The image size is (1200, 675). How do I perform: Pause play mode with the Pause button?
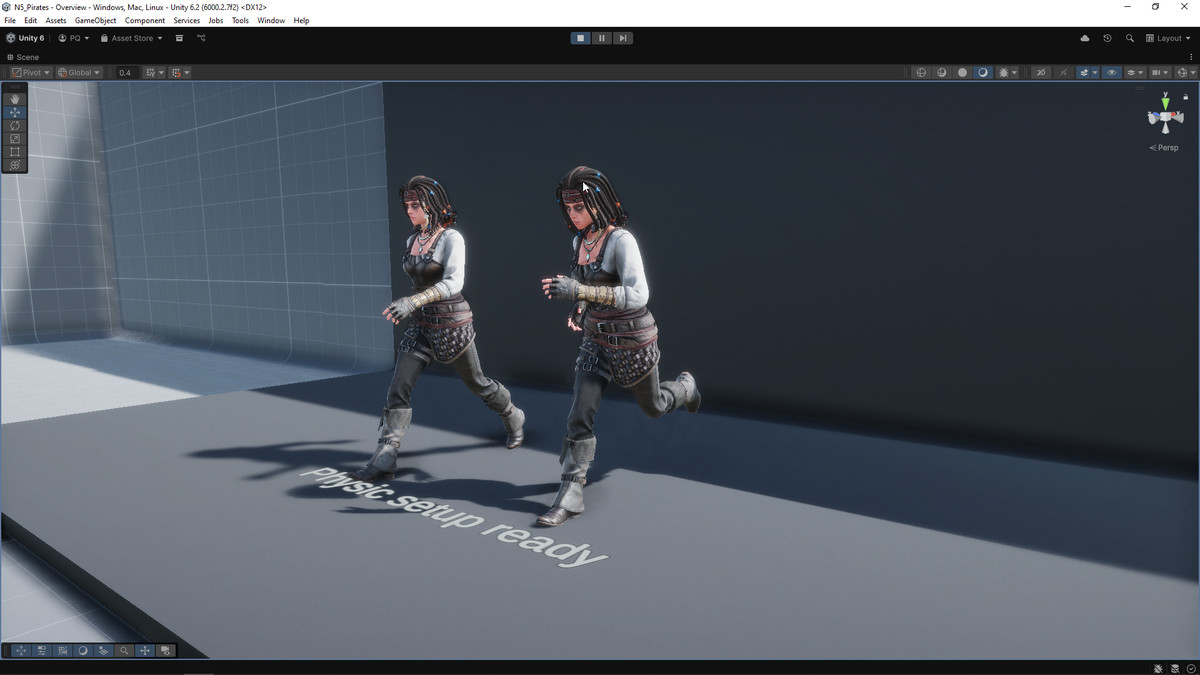point(601,38)
